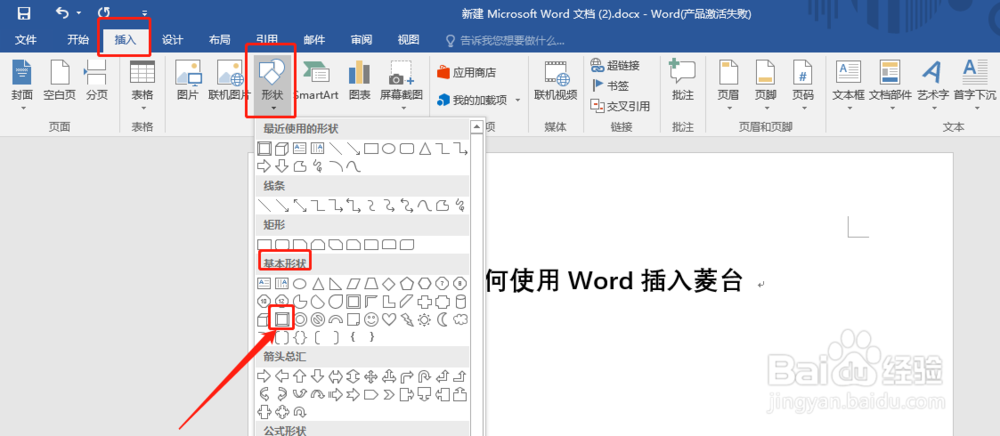Click the 批注 (Comment) button
The image size is (1000, 436).
(682, 81)
